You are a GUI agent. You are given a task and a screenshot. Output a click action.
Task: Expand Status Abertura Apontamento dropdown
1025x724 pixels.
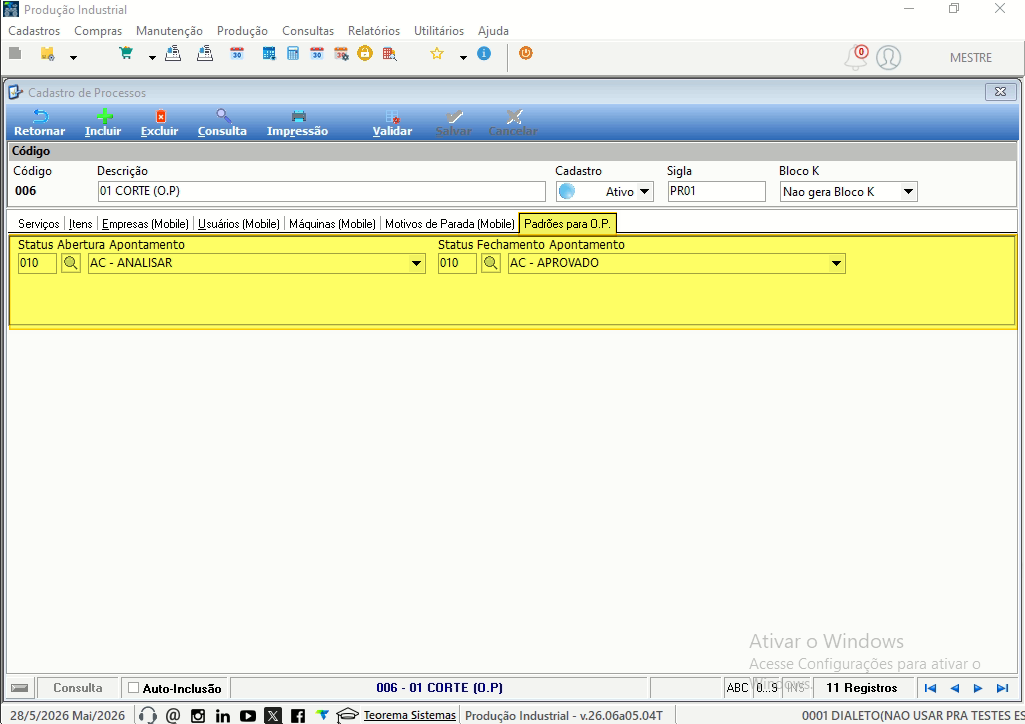click(x=416, y=263)
